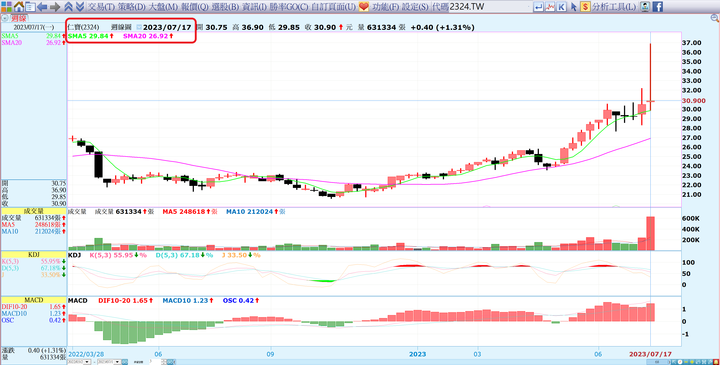720x365 pixels.
Task: Confirm stock code with the Enter arrow icon
Action: pyautogui.click(x=538, y=6)
